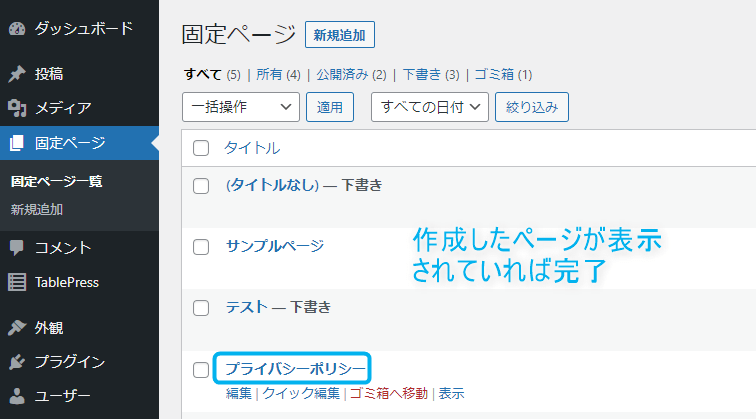Check the box for サンプルページ

tap(201, 247)
